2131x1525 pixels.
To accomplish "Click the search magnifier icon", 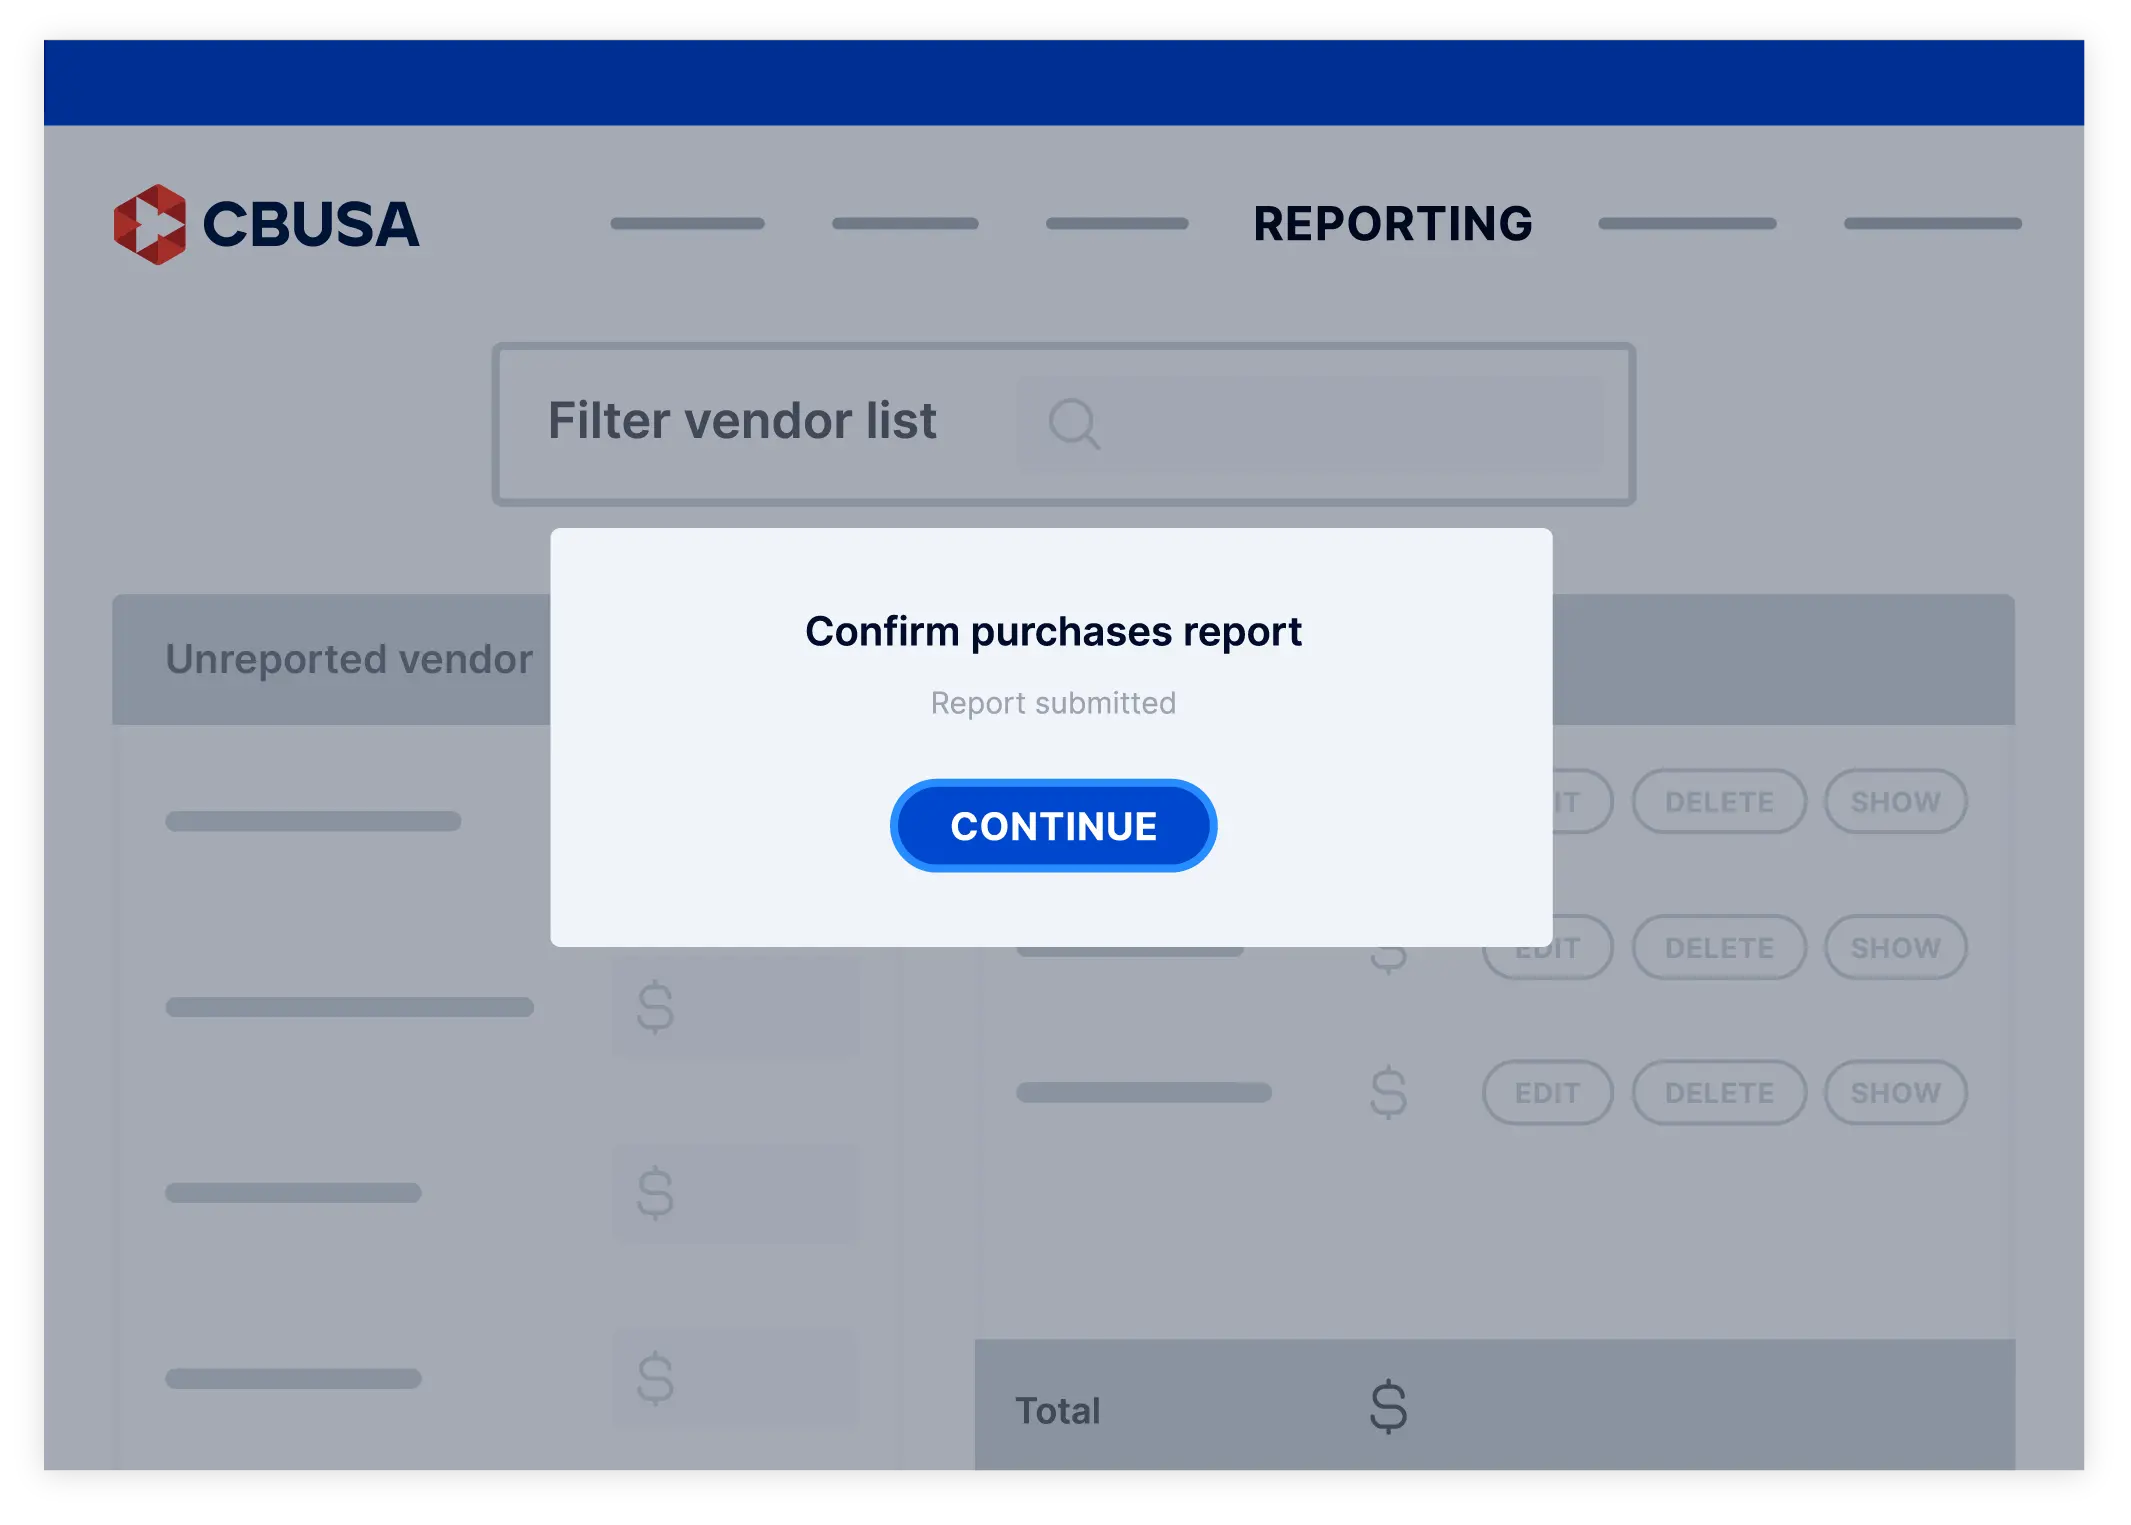I will [x=1074, y=423].
